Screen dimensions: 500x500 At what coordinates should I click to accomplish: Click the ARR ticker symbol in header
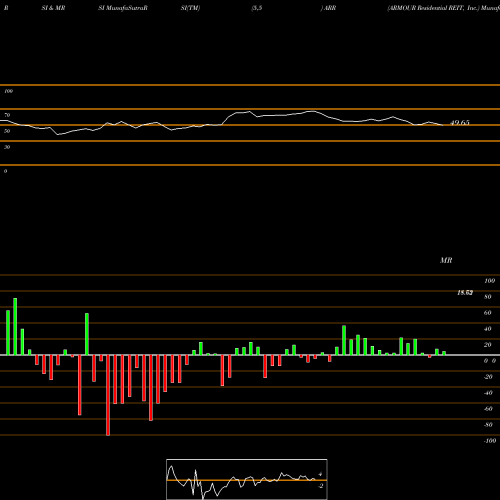tap(330, 8)
